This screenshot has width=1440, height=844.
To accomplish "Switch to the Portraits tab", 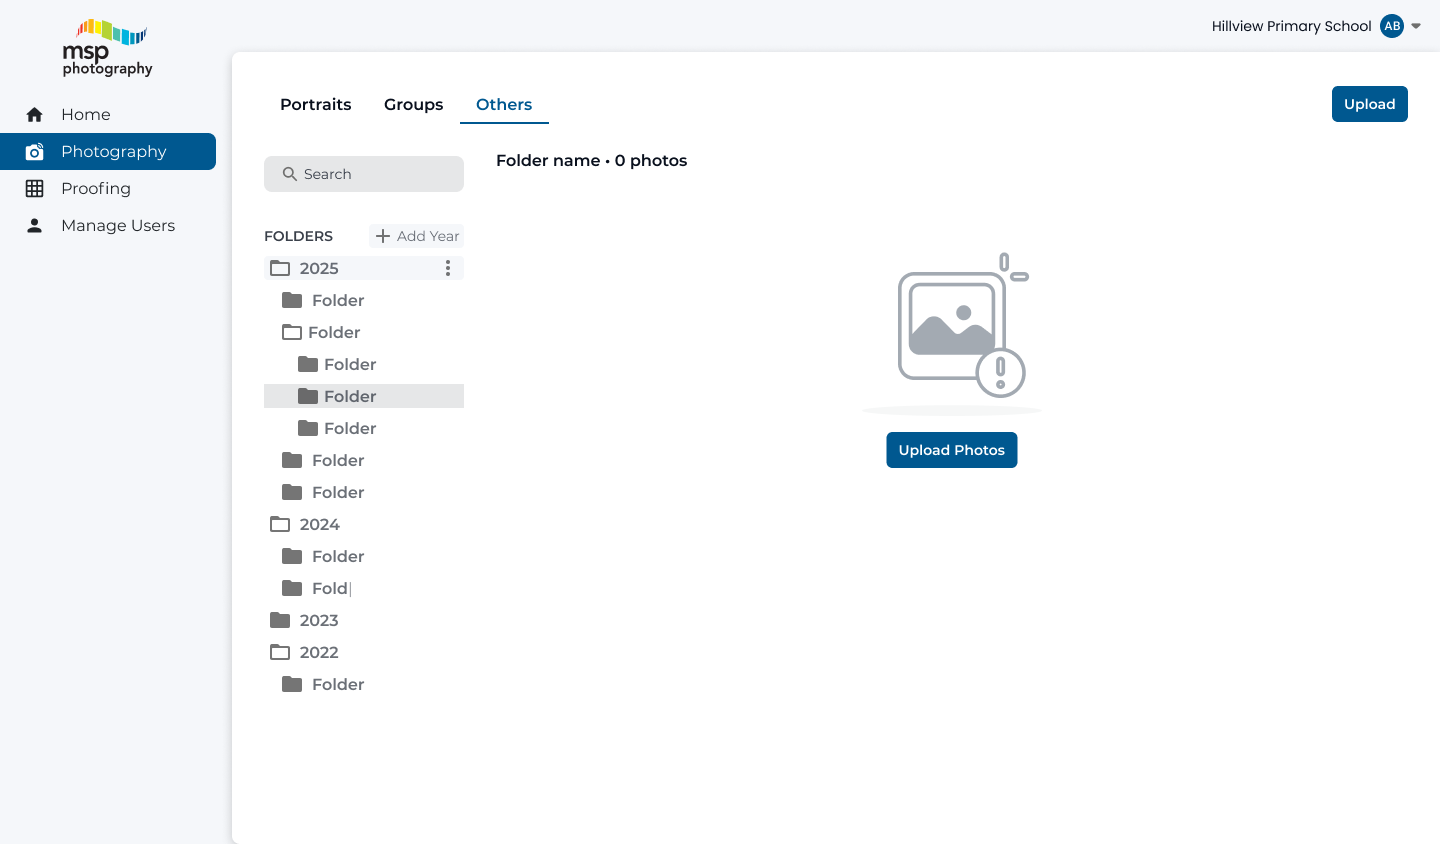I will pos(315,104).
